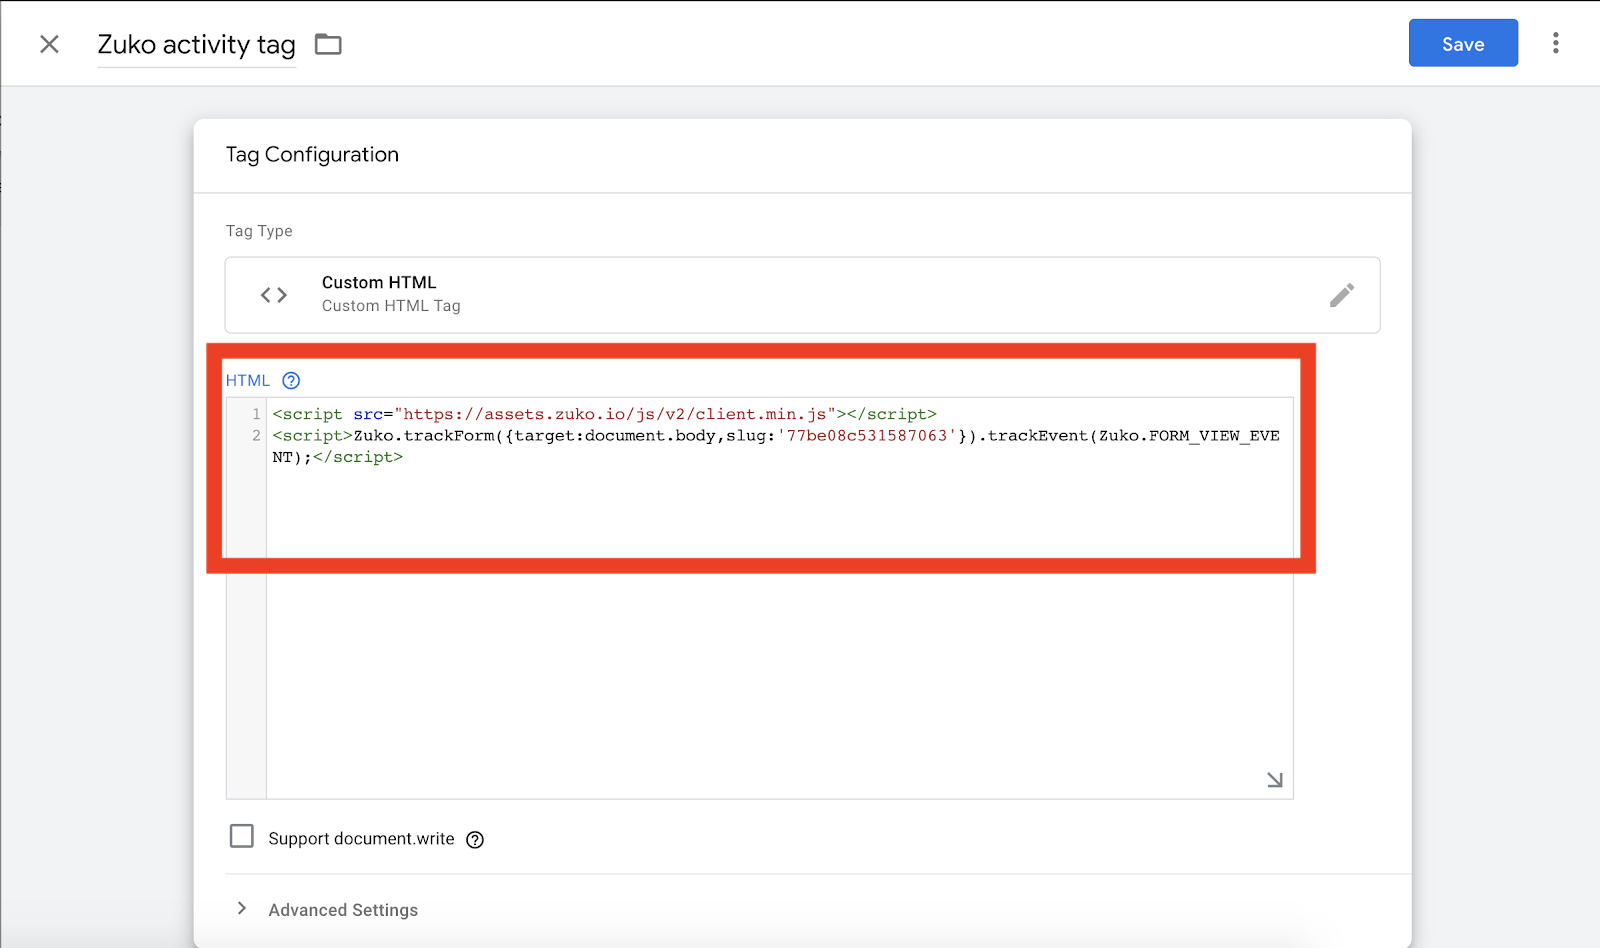Screen dimensions: 1600x948
Task: Click the help icon next to HTML label
Action: (291, 380)
